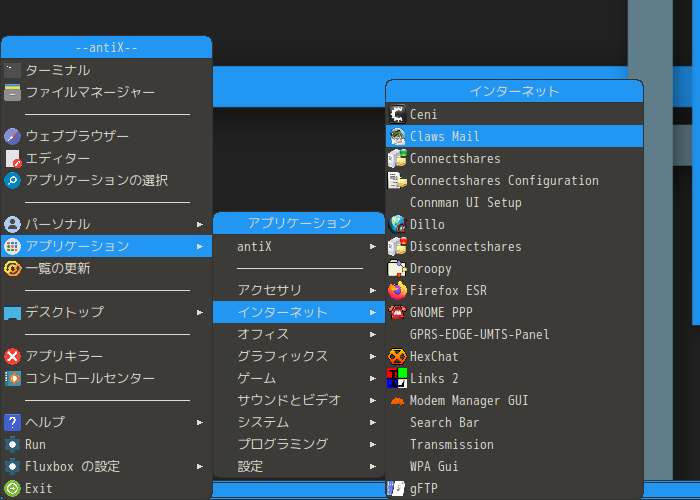The height and width of the screenshot is (500, 700).
Task: Expand the ゲーム submenu arrow
Action: tap(373, 379)
